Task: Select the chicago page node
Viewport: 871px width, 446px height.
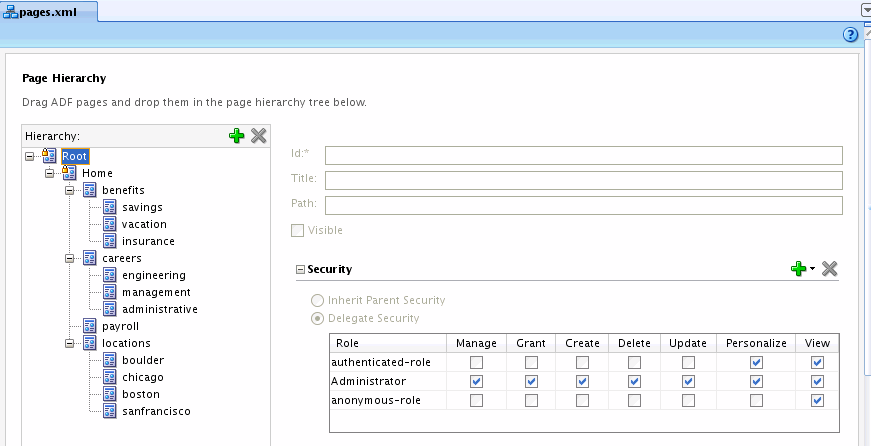Action: [x=143, y=377]
